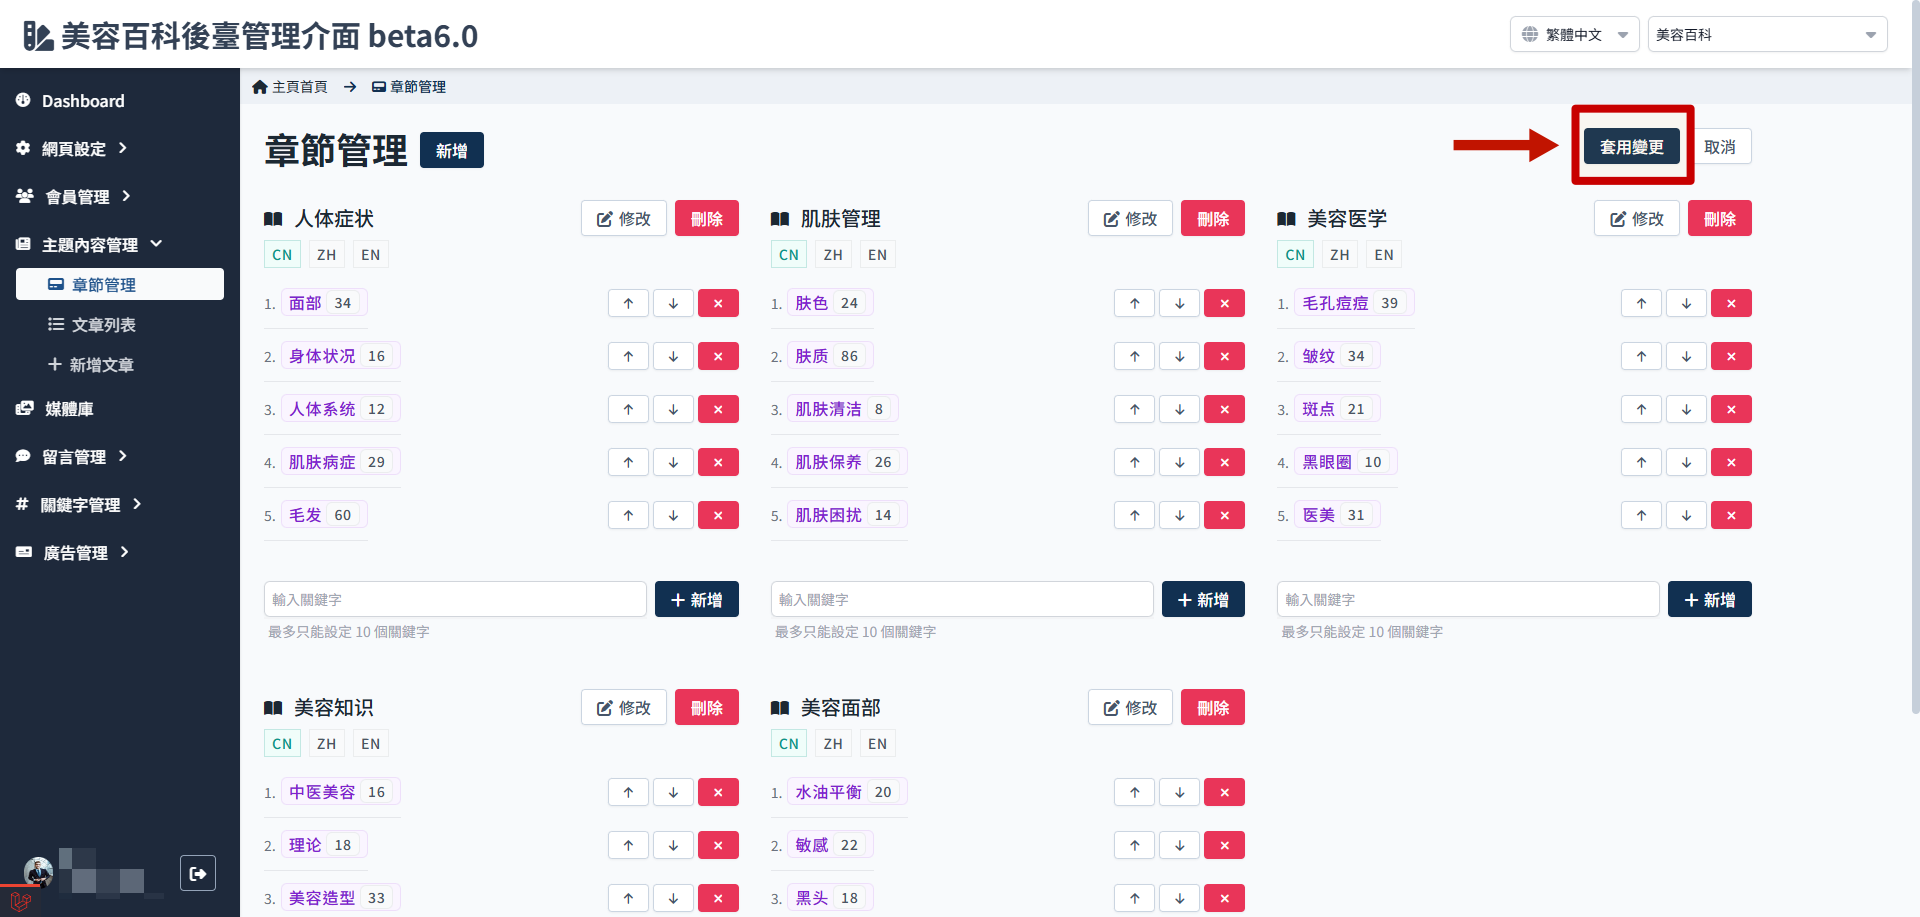Move 毛孔痘痘 keyword up
The image size is (1920, 917).
click(1641, 303)
